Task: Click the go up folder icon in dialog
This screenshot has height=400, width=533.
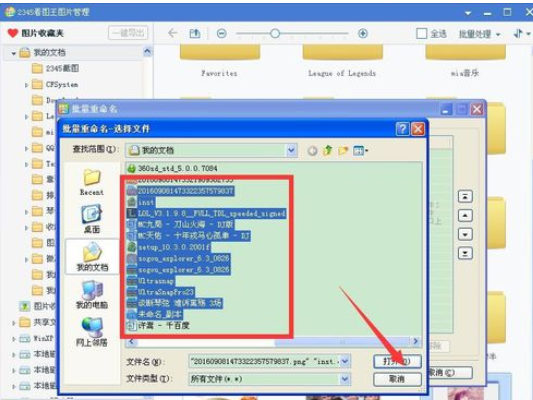Action: coord(328,150)
